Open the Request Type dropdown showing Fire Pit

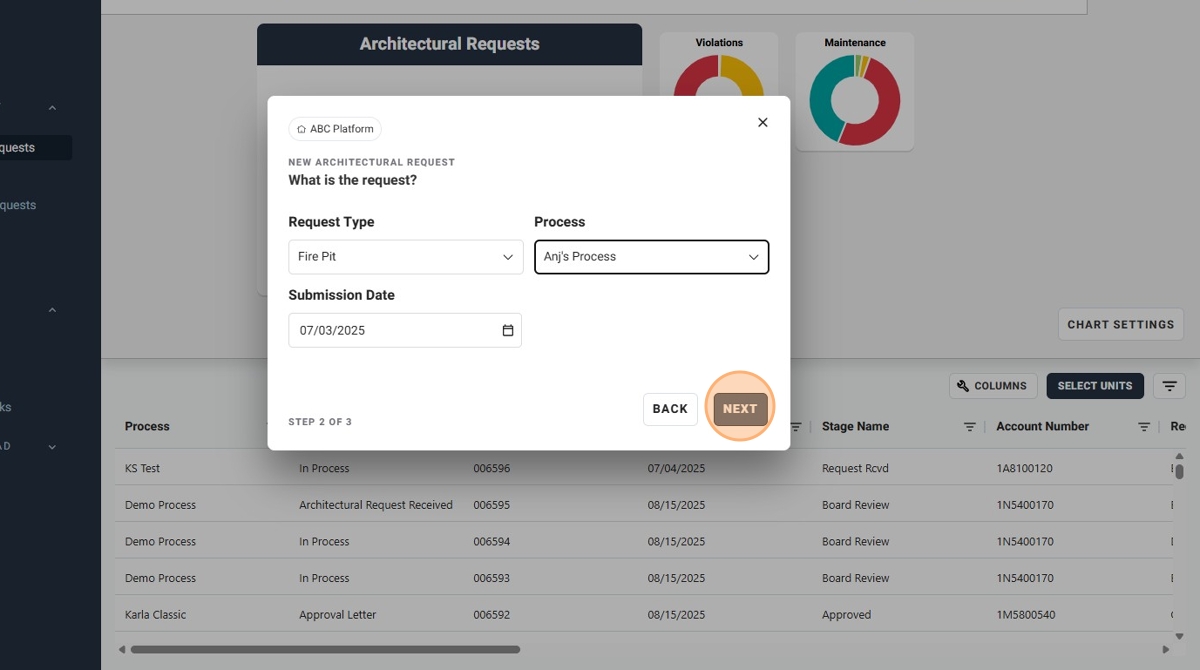(406, 257)
